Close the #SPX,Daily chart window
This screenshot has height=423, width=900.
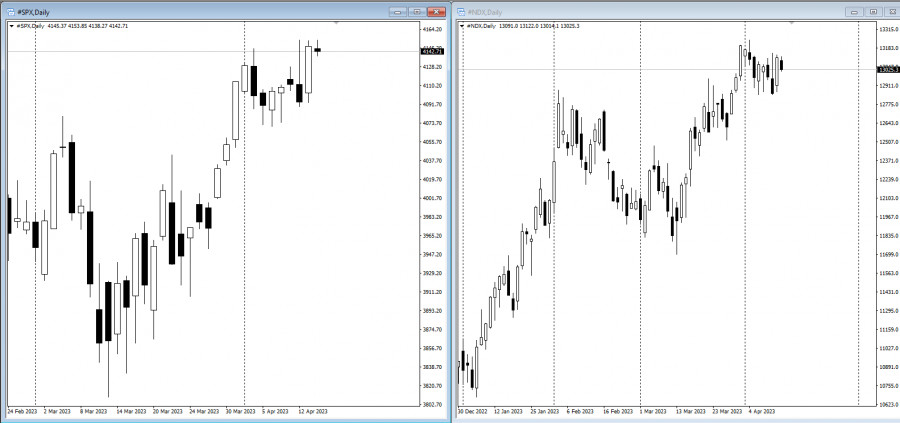pos(437,11)
